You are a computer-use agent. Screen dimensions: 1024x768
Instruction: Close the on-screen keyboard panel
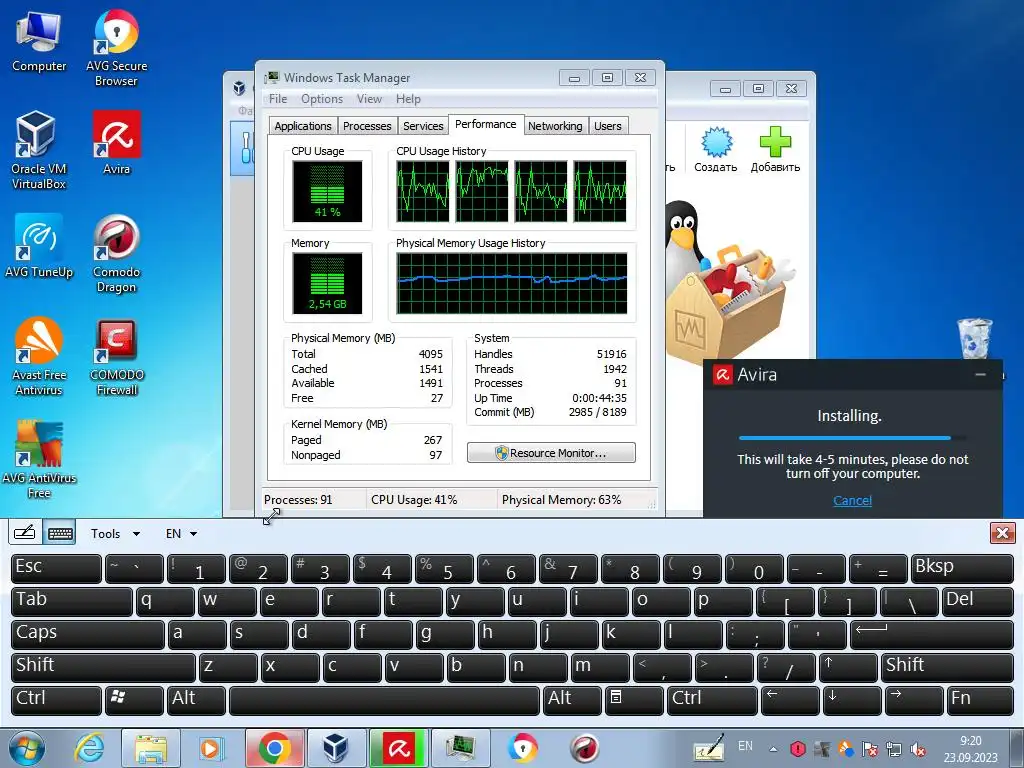point(1002,533)
